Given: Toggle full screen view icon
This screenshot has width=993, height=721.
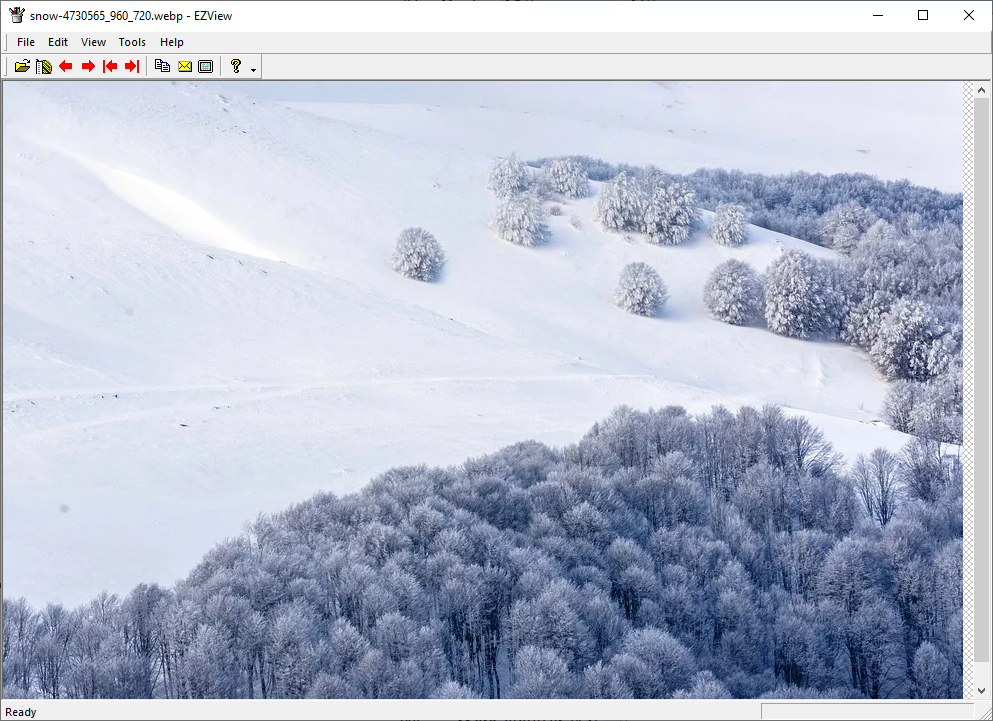Looking at the screenshot, I should pos(206,66).
